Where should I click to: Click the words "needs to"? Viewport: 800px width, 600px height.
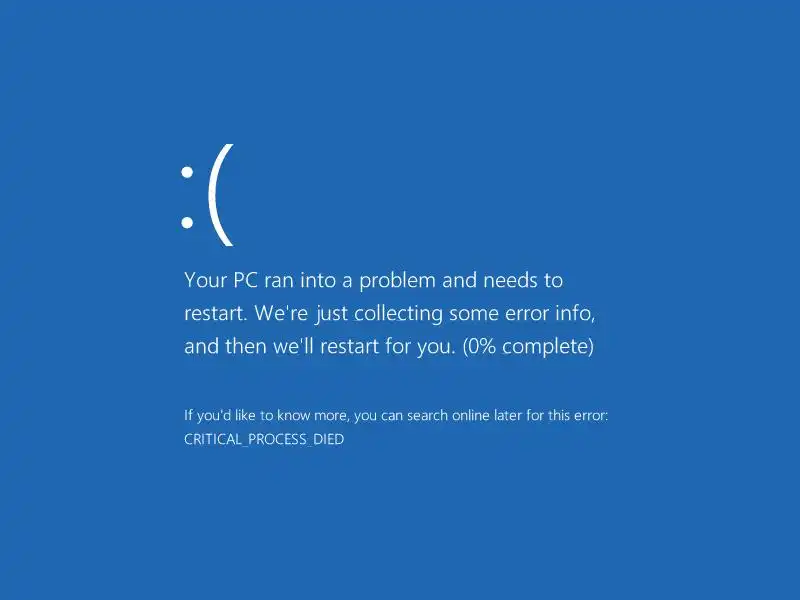pyautogui.click(x=523, y=280)
